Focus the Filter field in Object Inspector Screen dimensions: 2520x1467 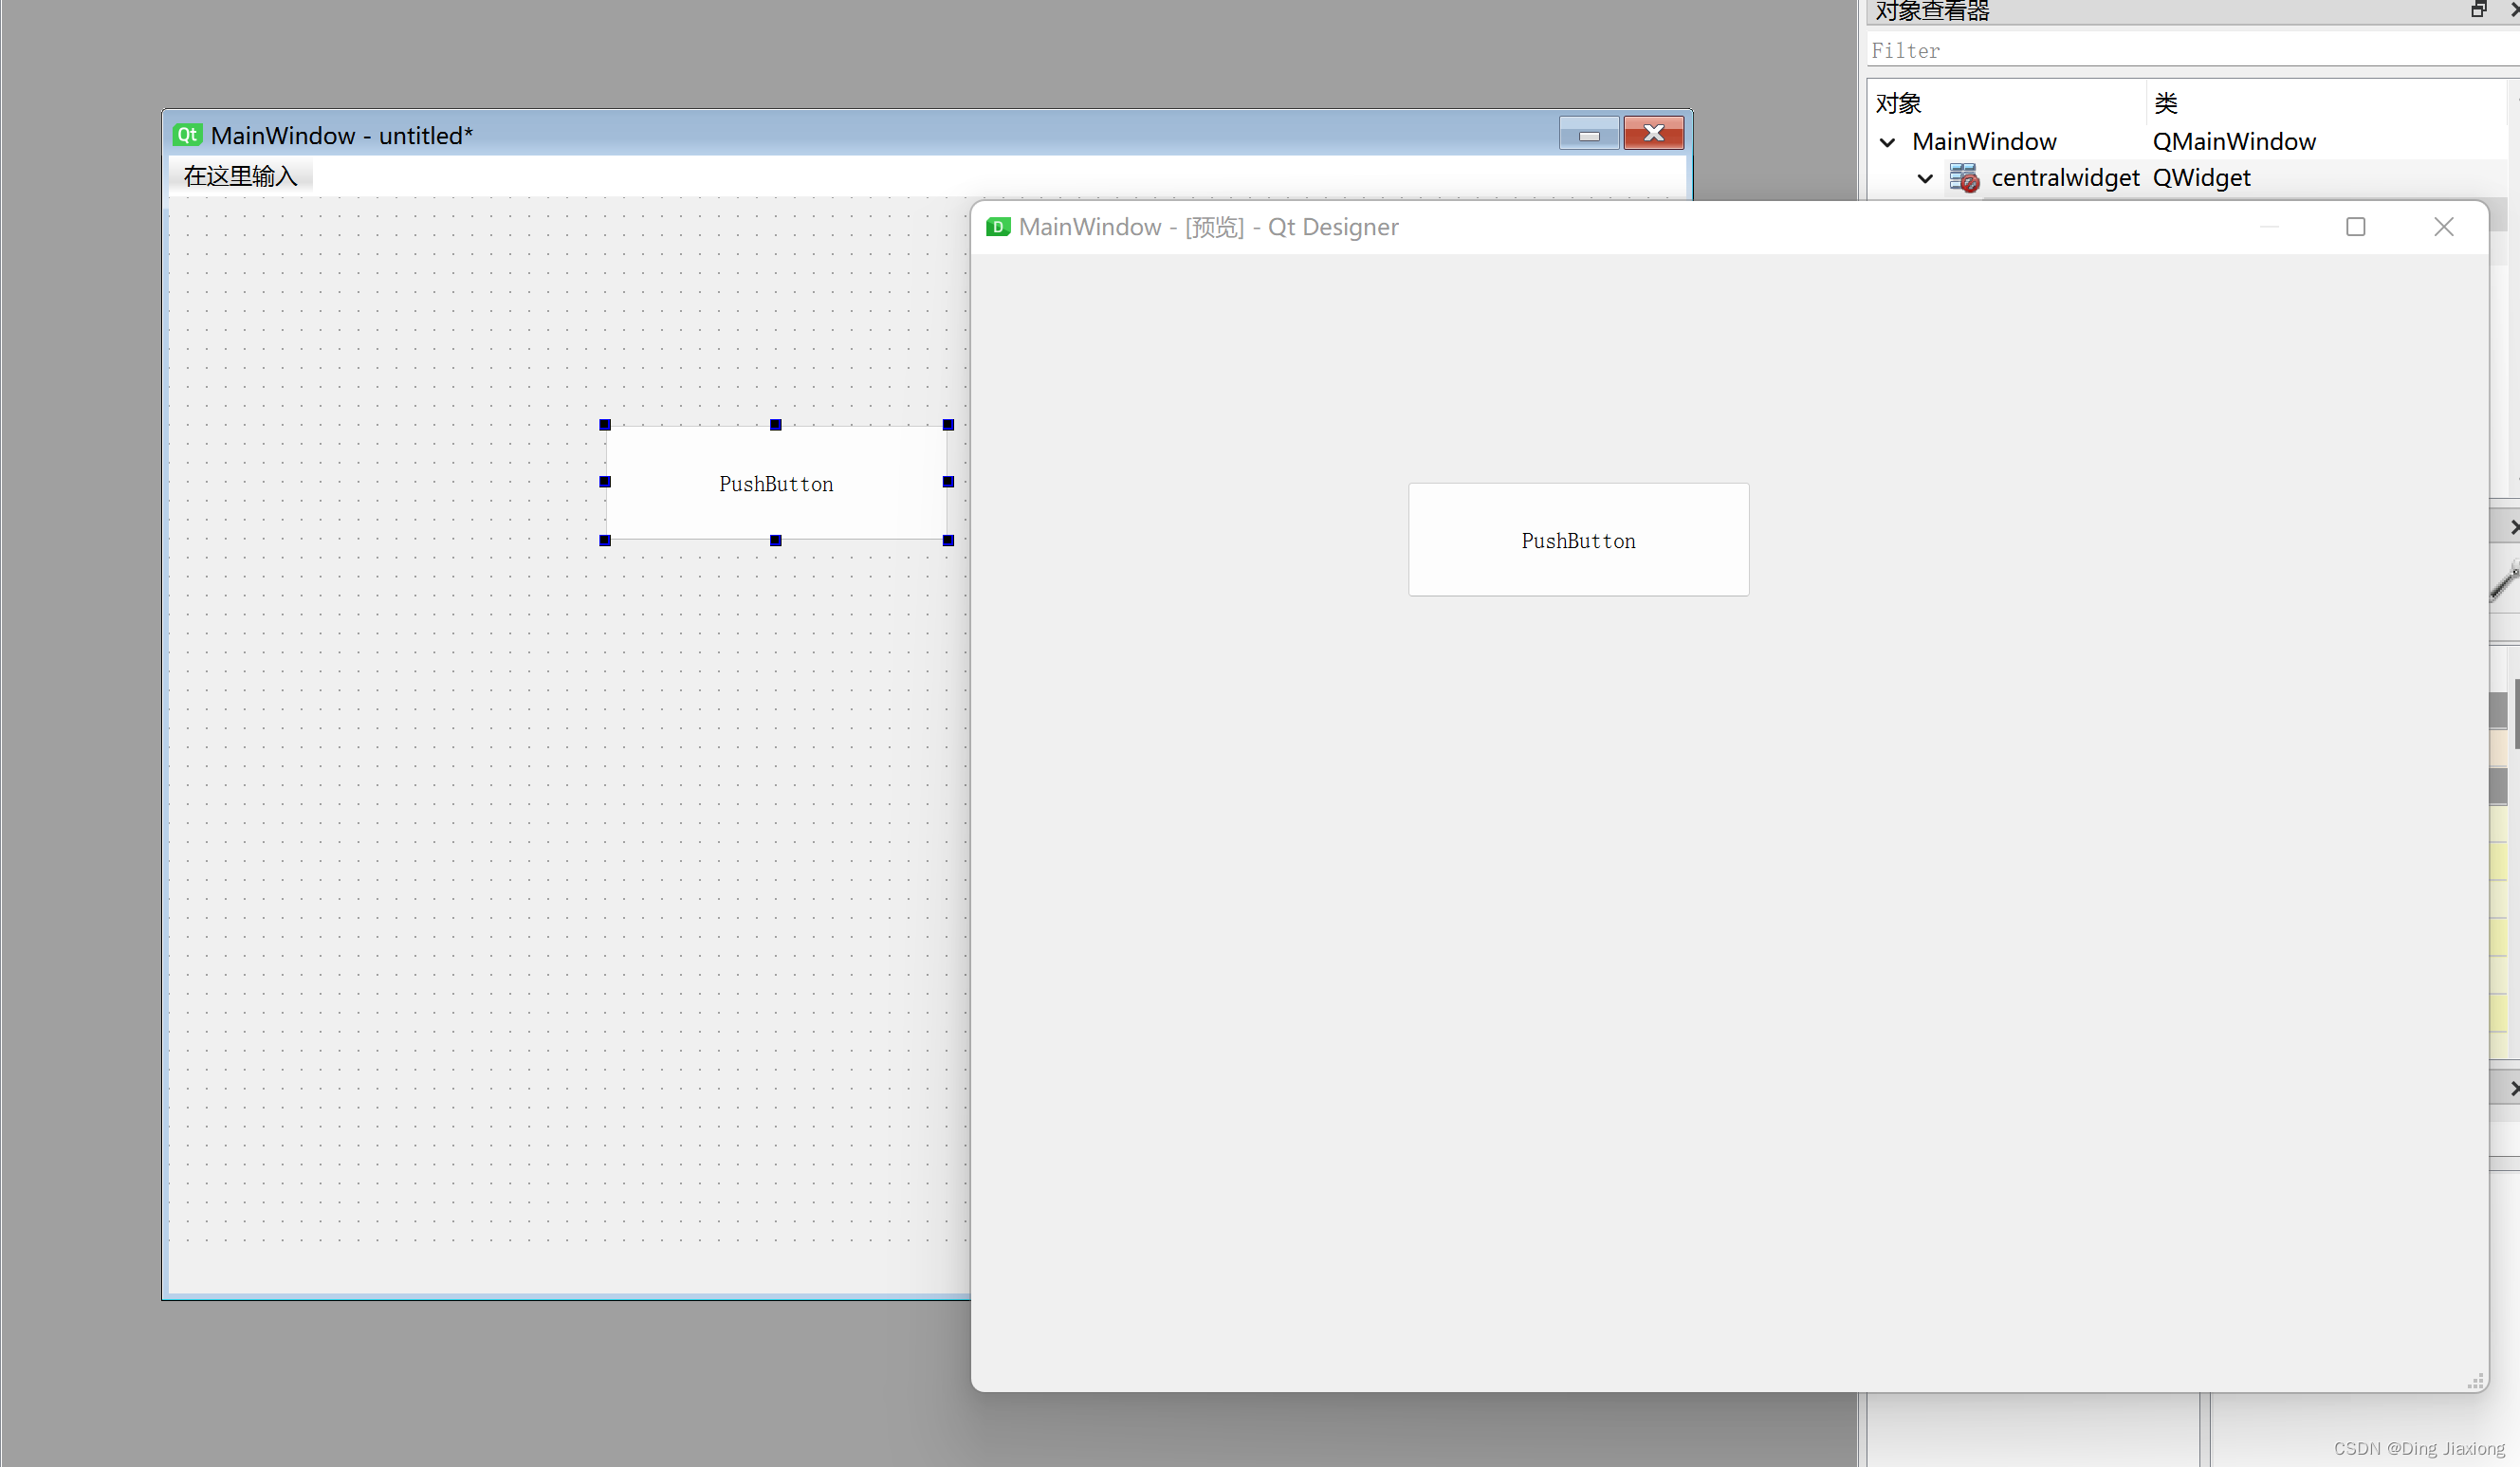coord(2180,50)
